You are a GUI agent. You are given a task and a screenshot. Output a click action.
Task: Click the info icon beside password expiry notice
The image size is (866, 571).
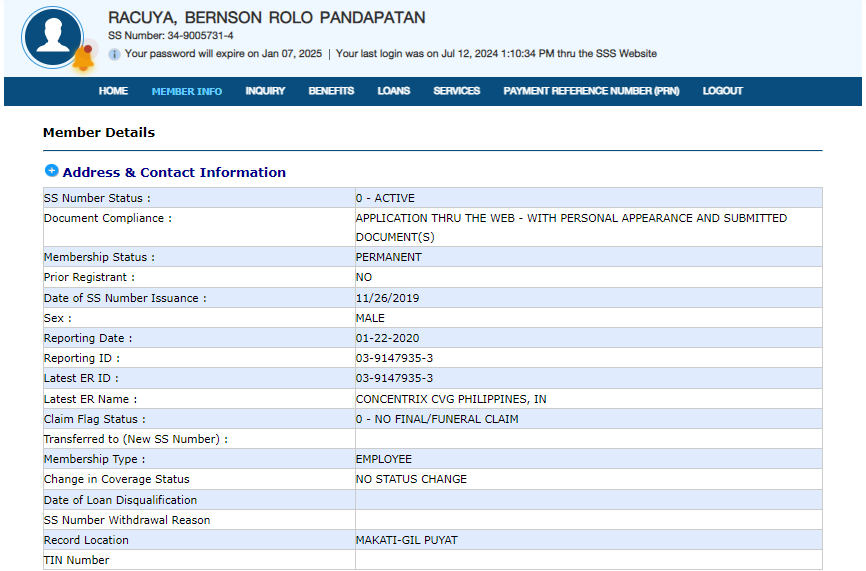point(114,54)
